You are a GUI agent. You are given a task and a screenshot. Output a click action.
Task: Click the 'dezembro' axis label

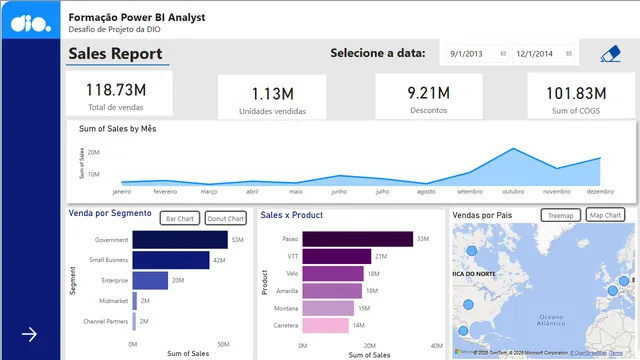coord(600,191)
